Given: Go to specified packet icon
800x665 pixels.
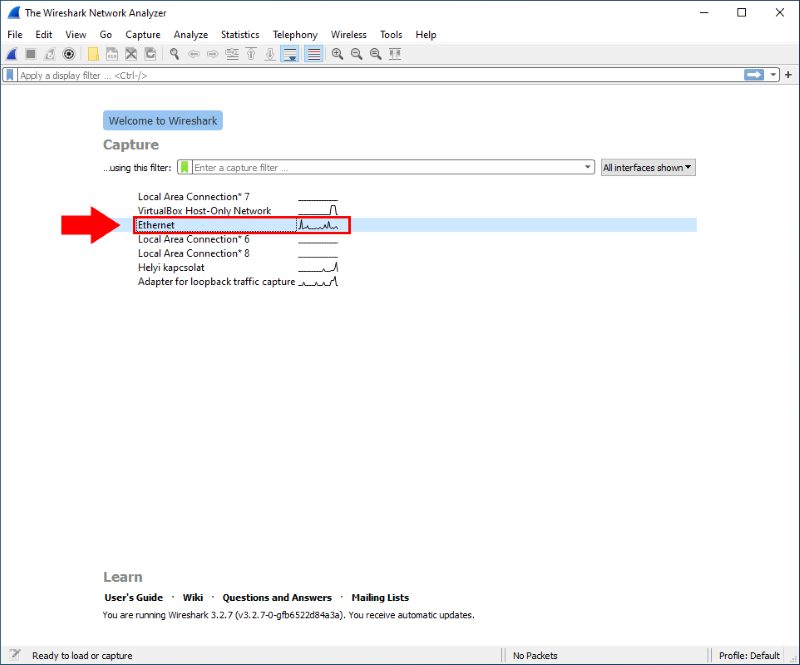Looking at the screenshot, I should 232,54.
